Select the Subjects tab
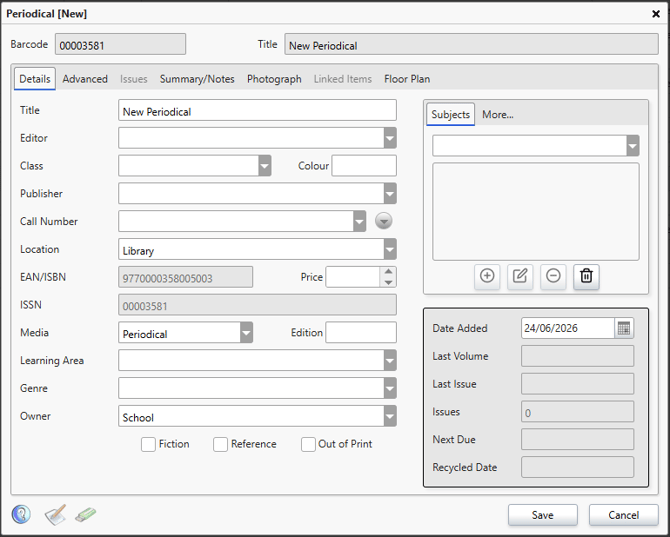This screenshot has width=670, height=537. (450, 114)
